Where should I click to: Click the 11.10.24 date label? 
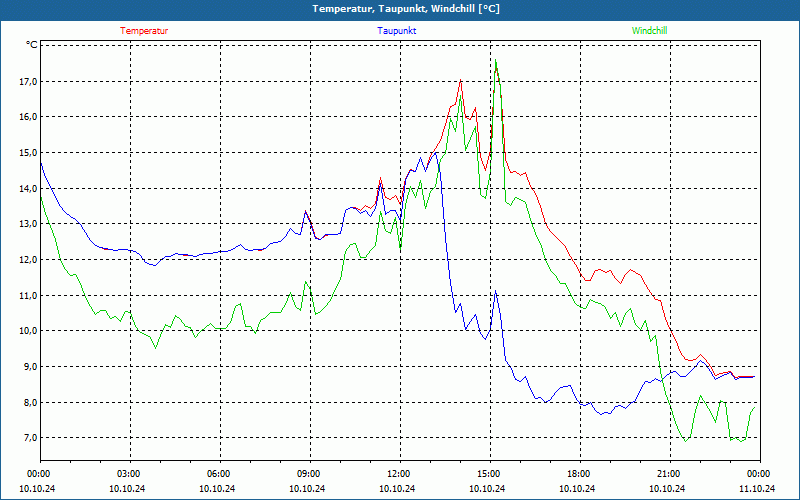(x=757, y=489)
